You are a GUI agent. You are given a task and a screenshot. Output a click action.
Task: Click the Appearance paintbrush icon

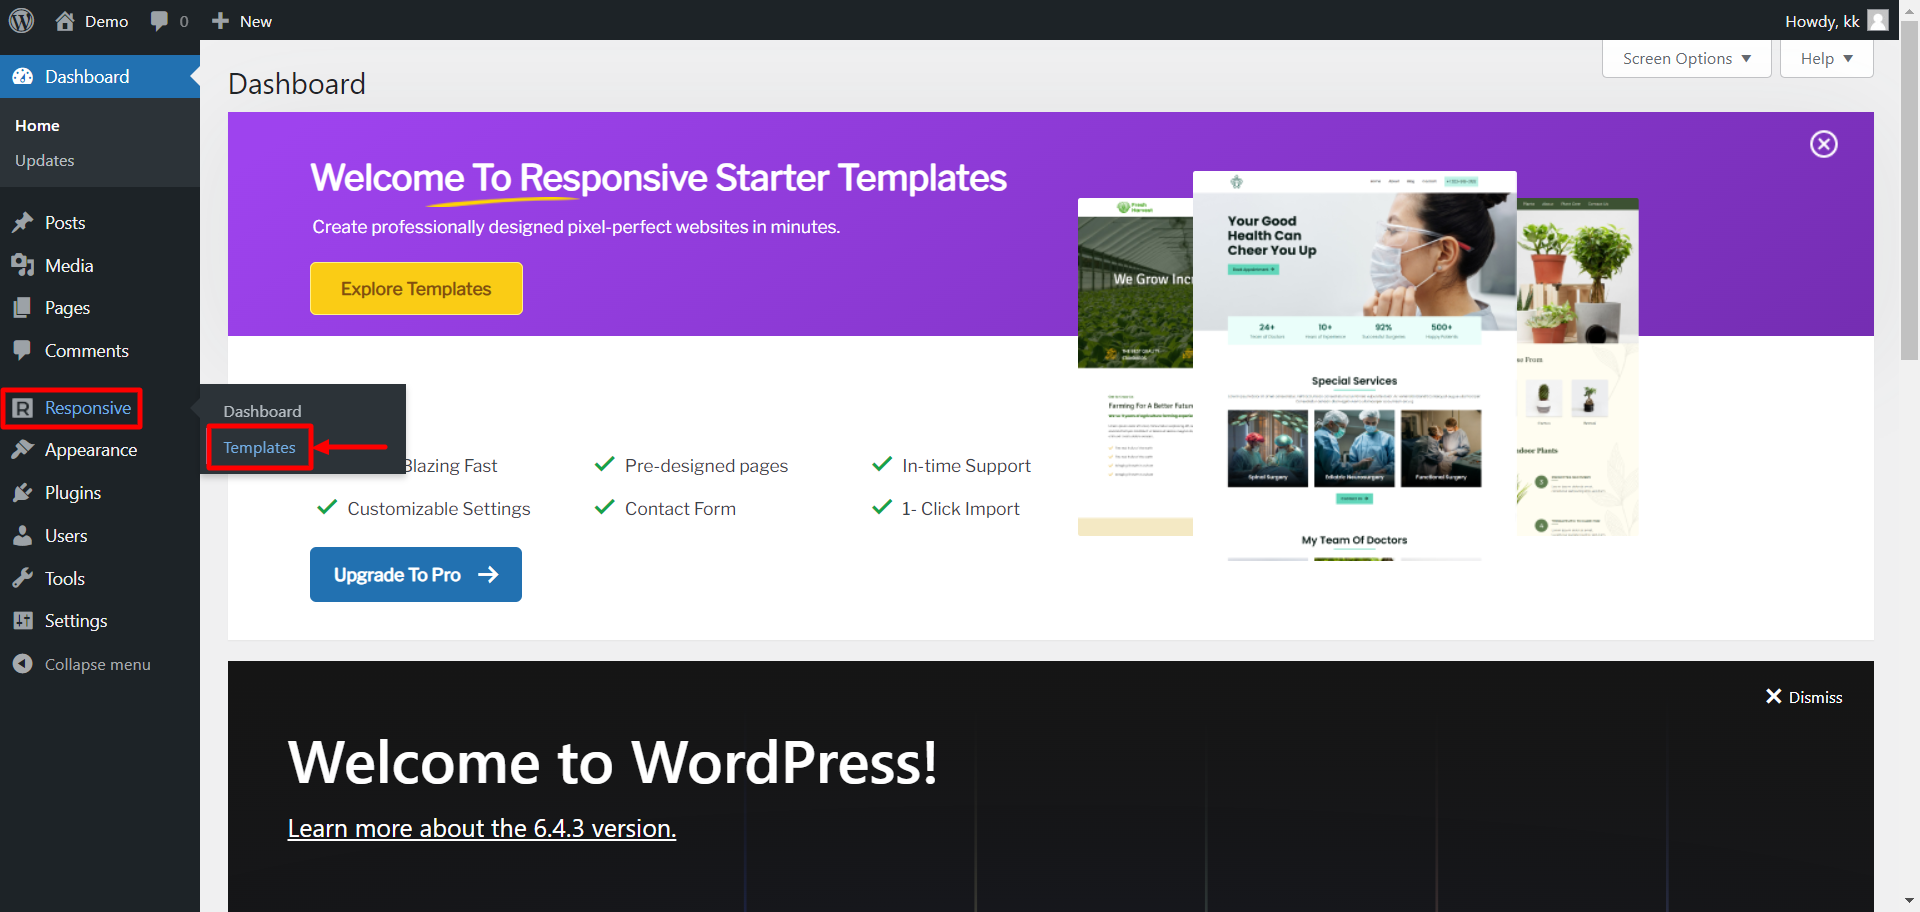[x=23, y=450]
